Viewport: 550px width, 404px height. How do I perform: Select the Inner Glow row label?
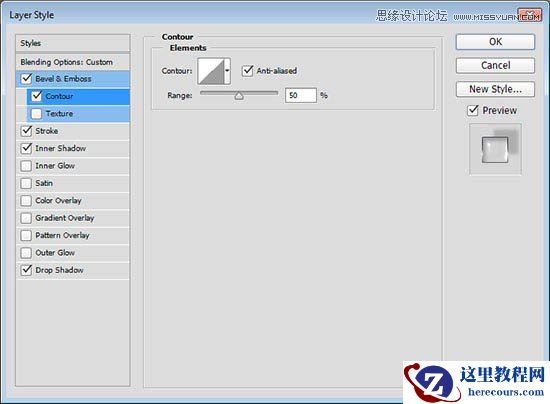click(x=55, y=166)
